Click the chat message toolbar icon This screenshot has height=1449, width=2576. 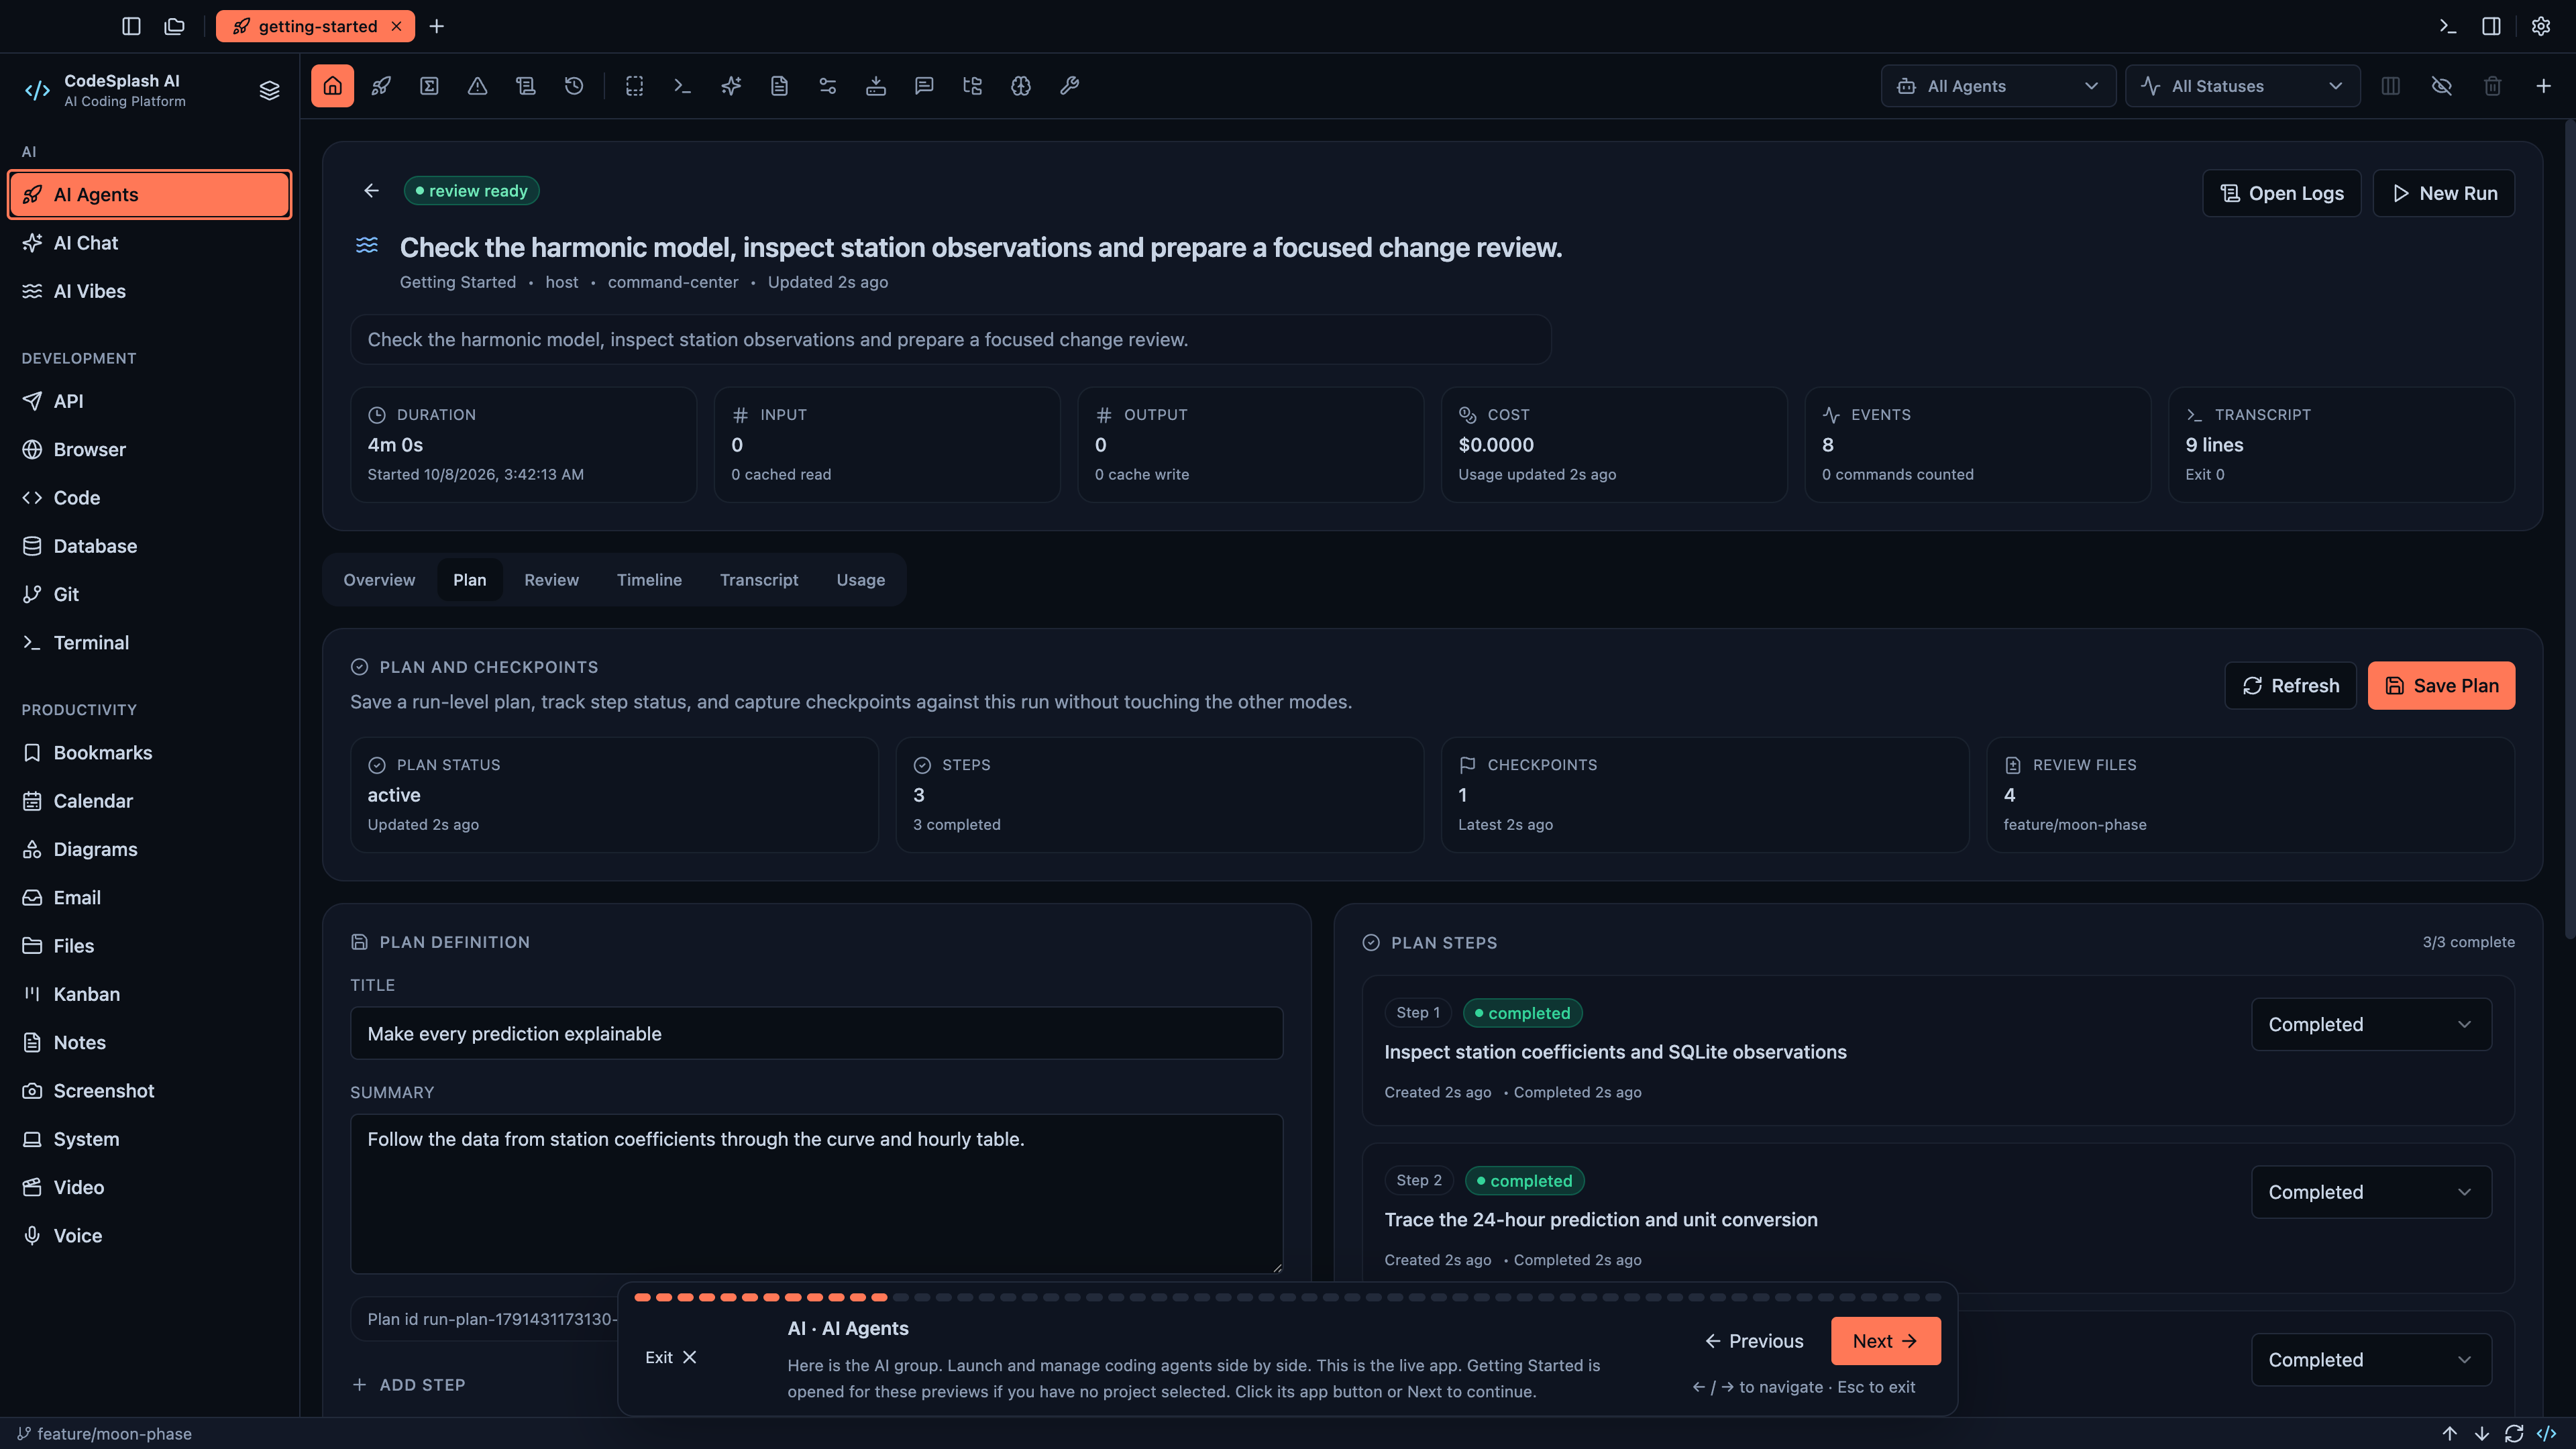[x=924, y=86]
